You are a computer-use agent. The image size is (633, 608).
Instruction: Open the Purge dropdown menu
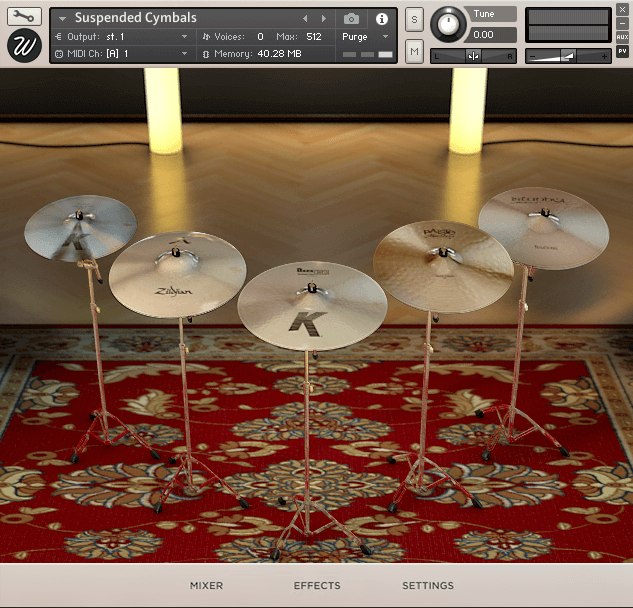click(365, 37)
